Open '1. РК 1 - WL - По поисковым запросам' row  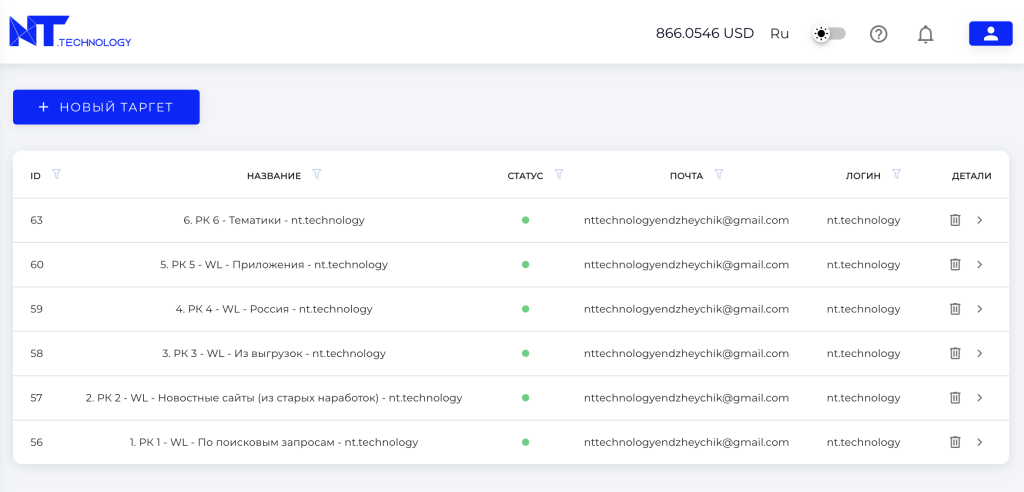click(511, 442)
